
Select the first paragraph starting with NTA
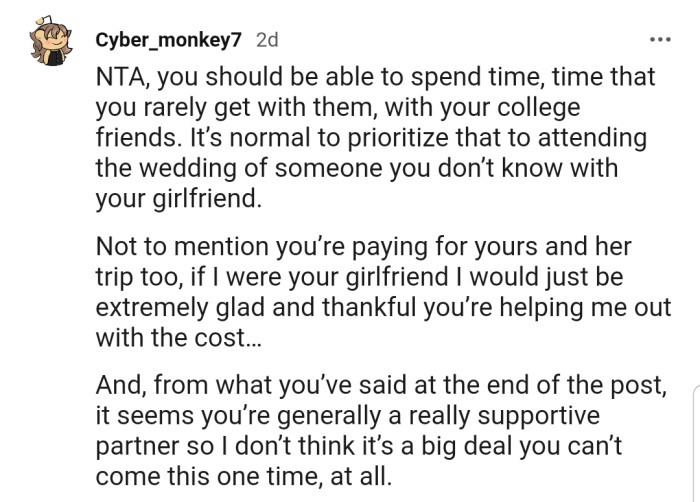370,137
